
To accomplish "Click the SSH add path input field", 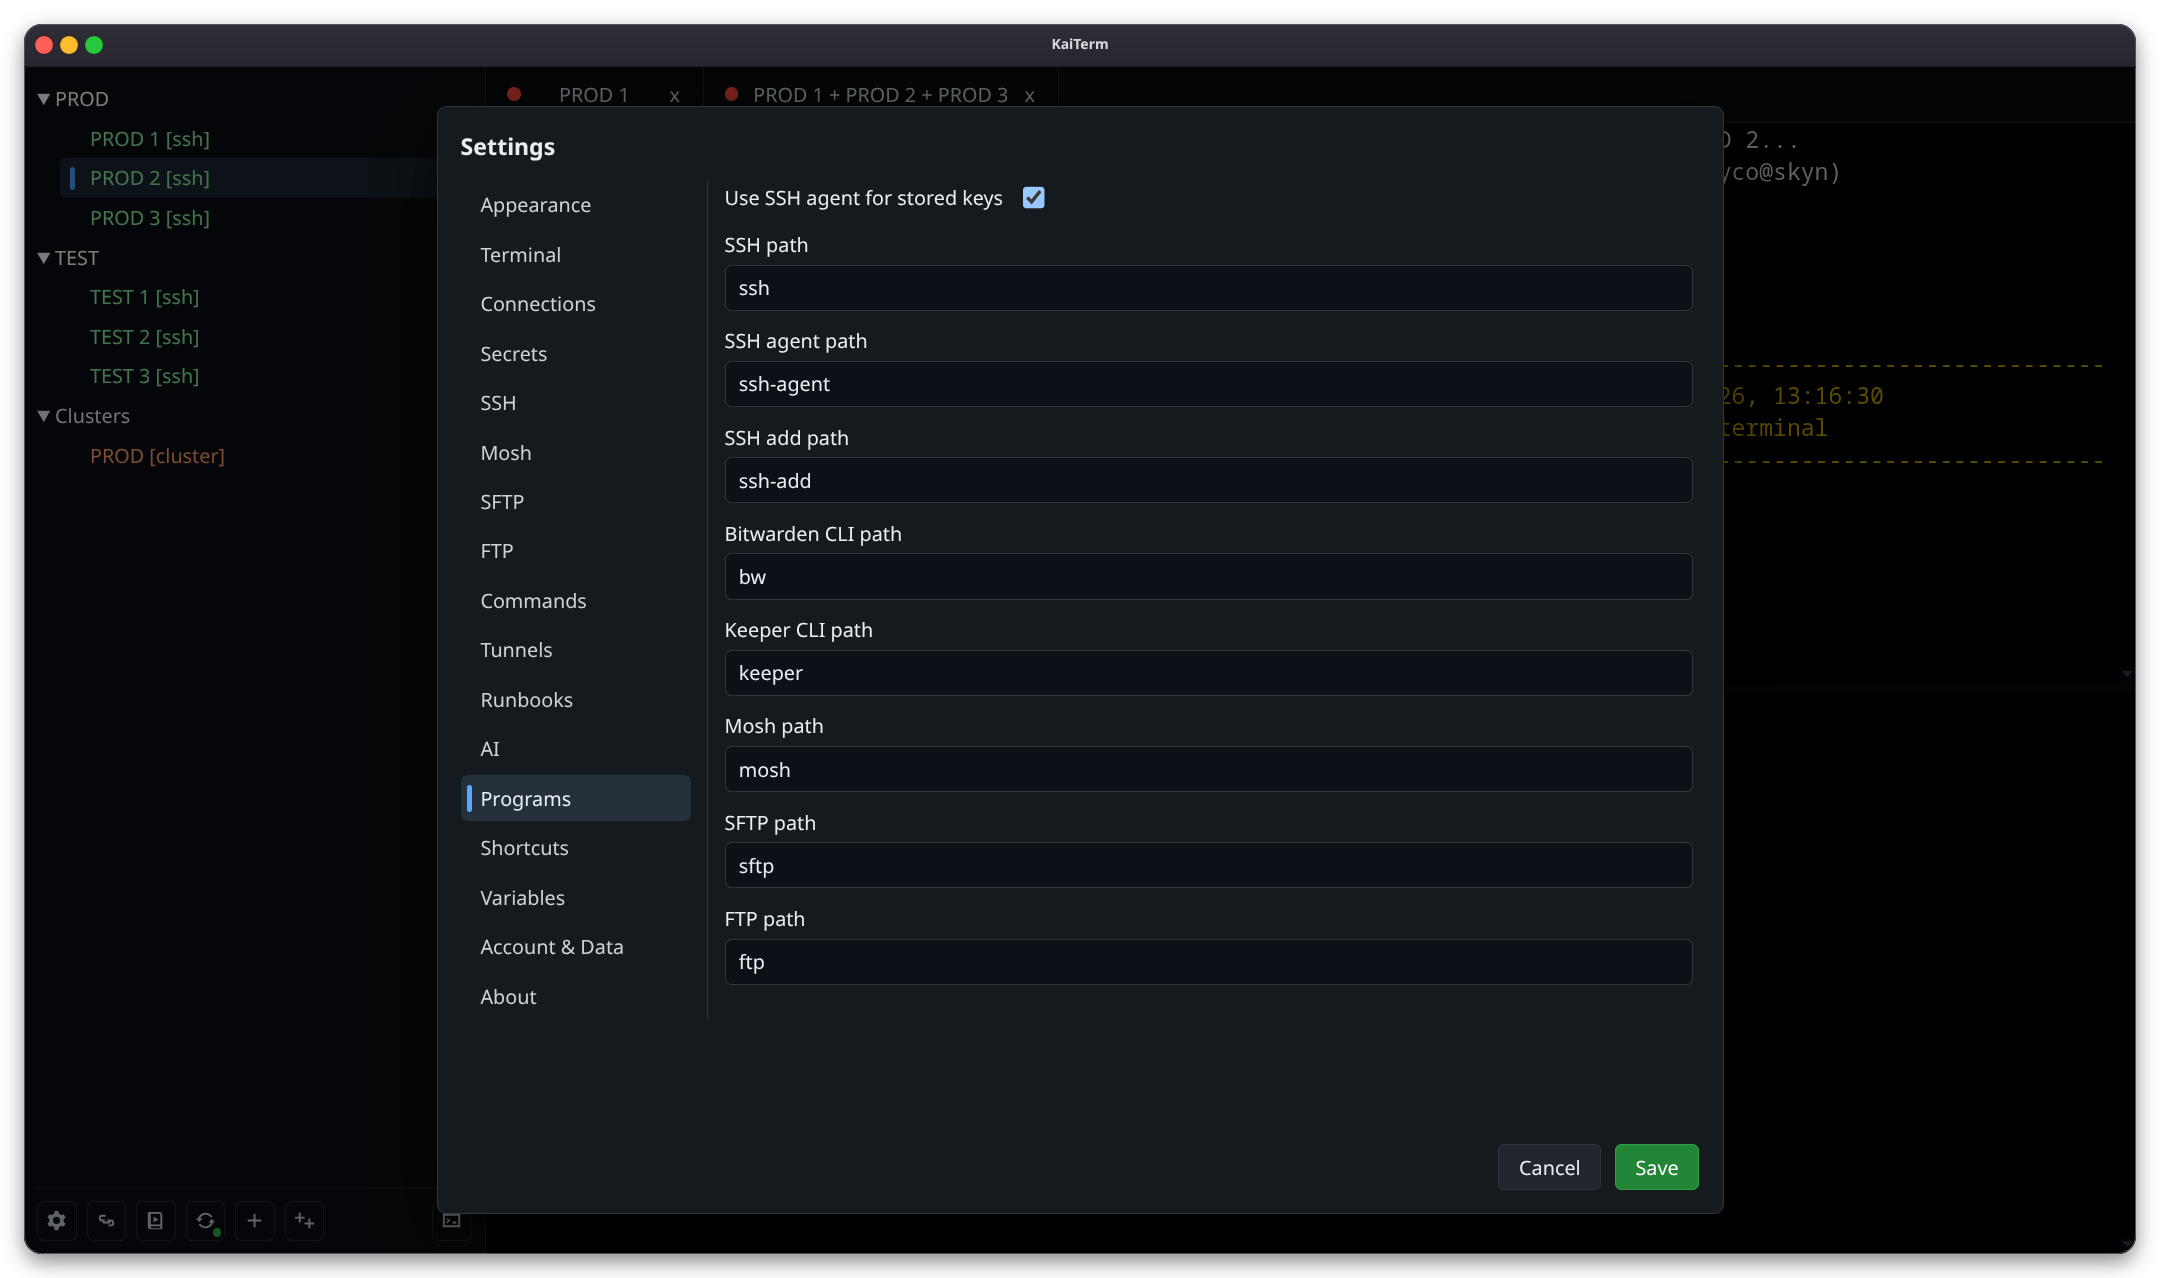I will 1208,481.
